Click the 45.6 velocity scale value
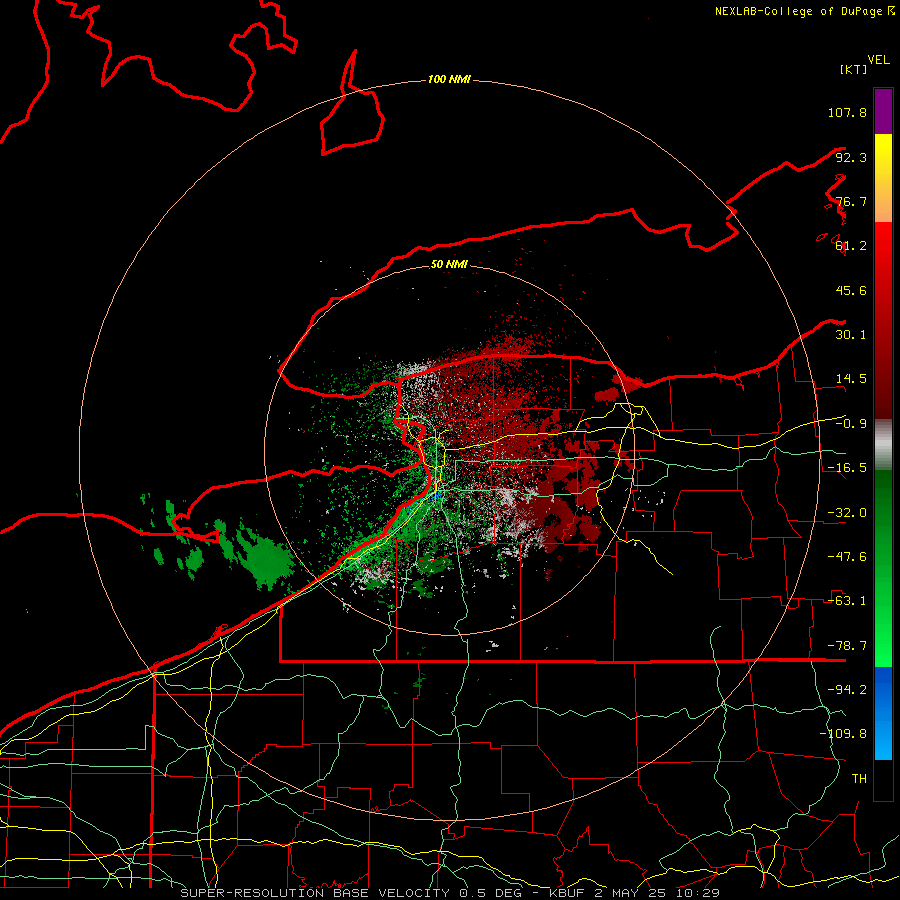Image resolution: width=900 pixels, height=900 pixels. [851, 290]
